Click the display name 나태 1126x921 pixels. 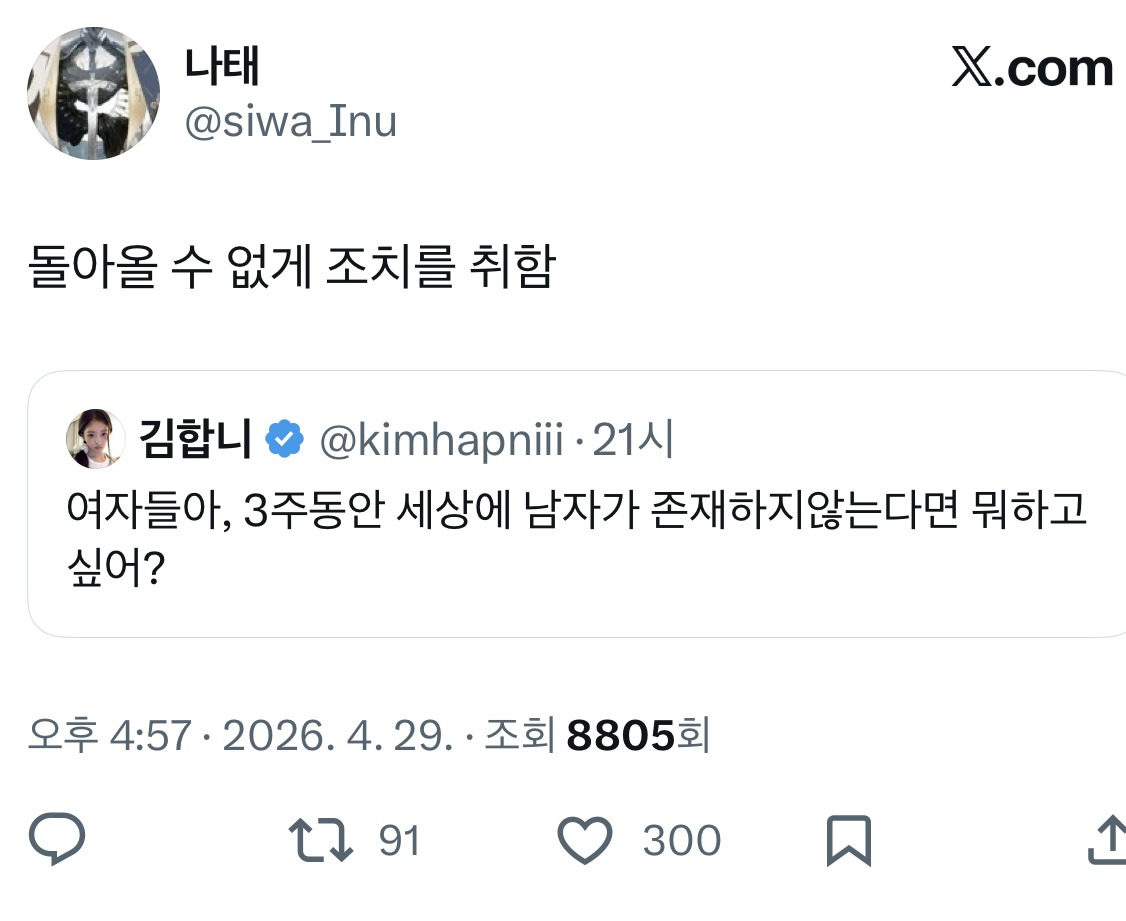click(222, 65)
